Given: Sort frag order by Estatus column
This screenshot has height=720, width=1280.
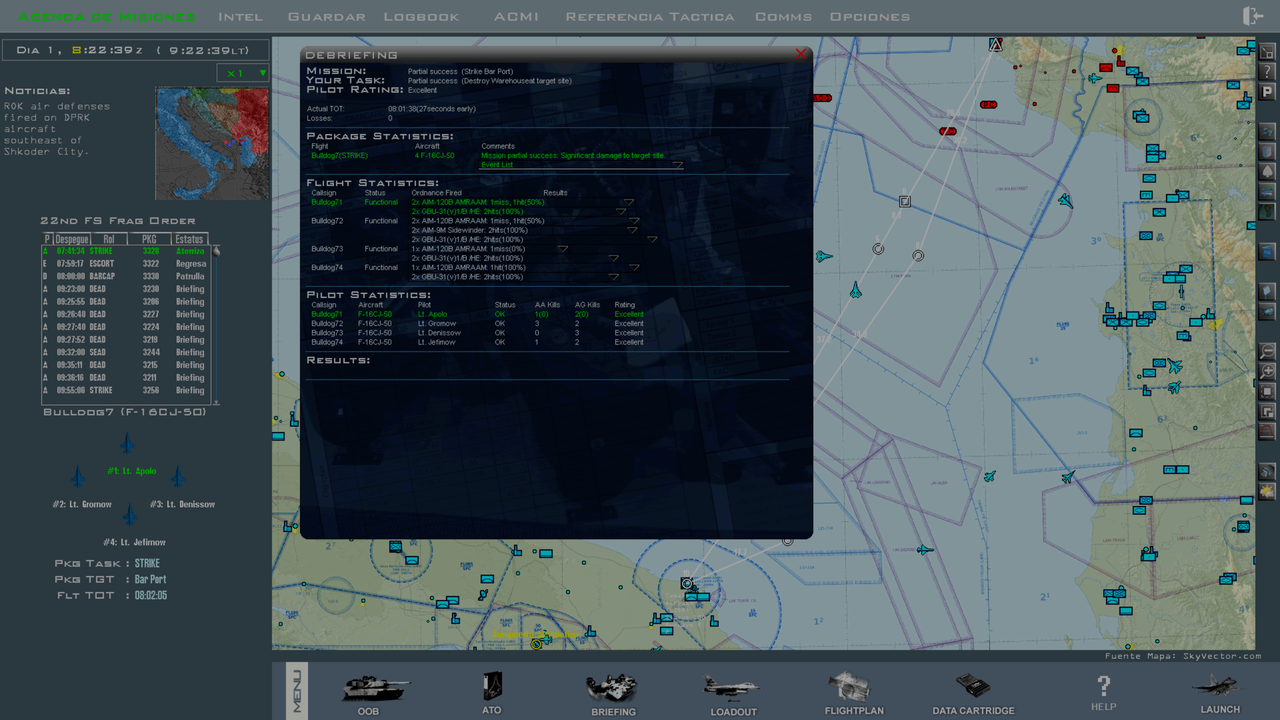Looking at the screenshot, I should click(189, 239).
